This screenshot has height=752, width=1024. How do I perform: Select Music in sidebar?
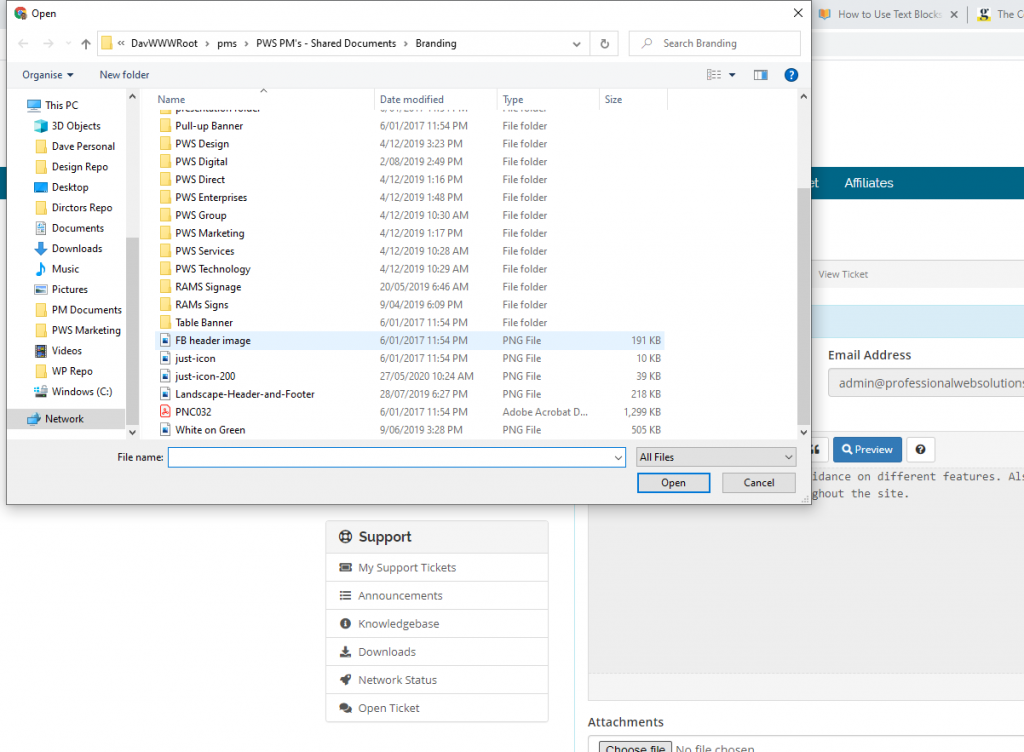(x=65, y=269)
